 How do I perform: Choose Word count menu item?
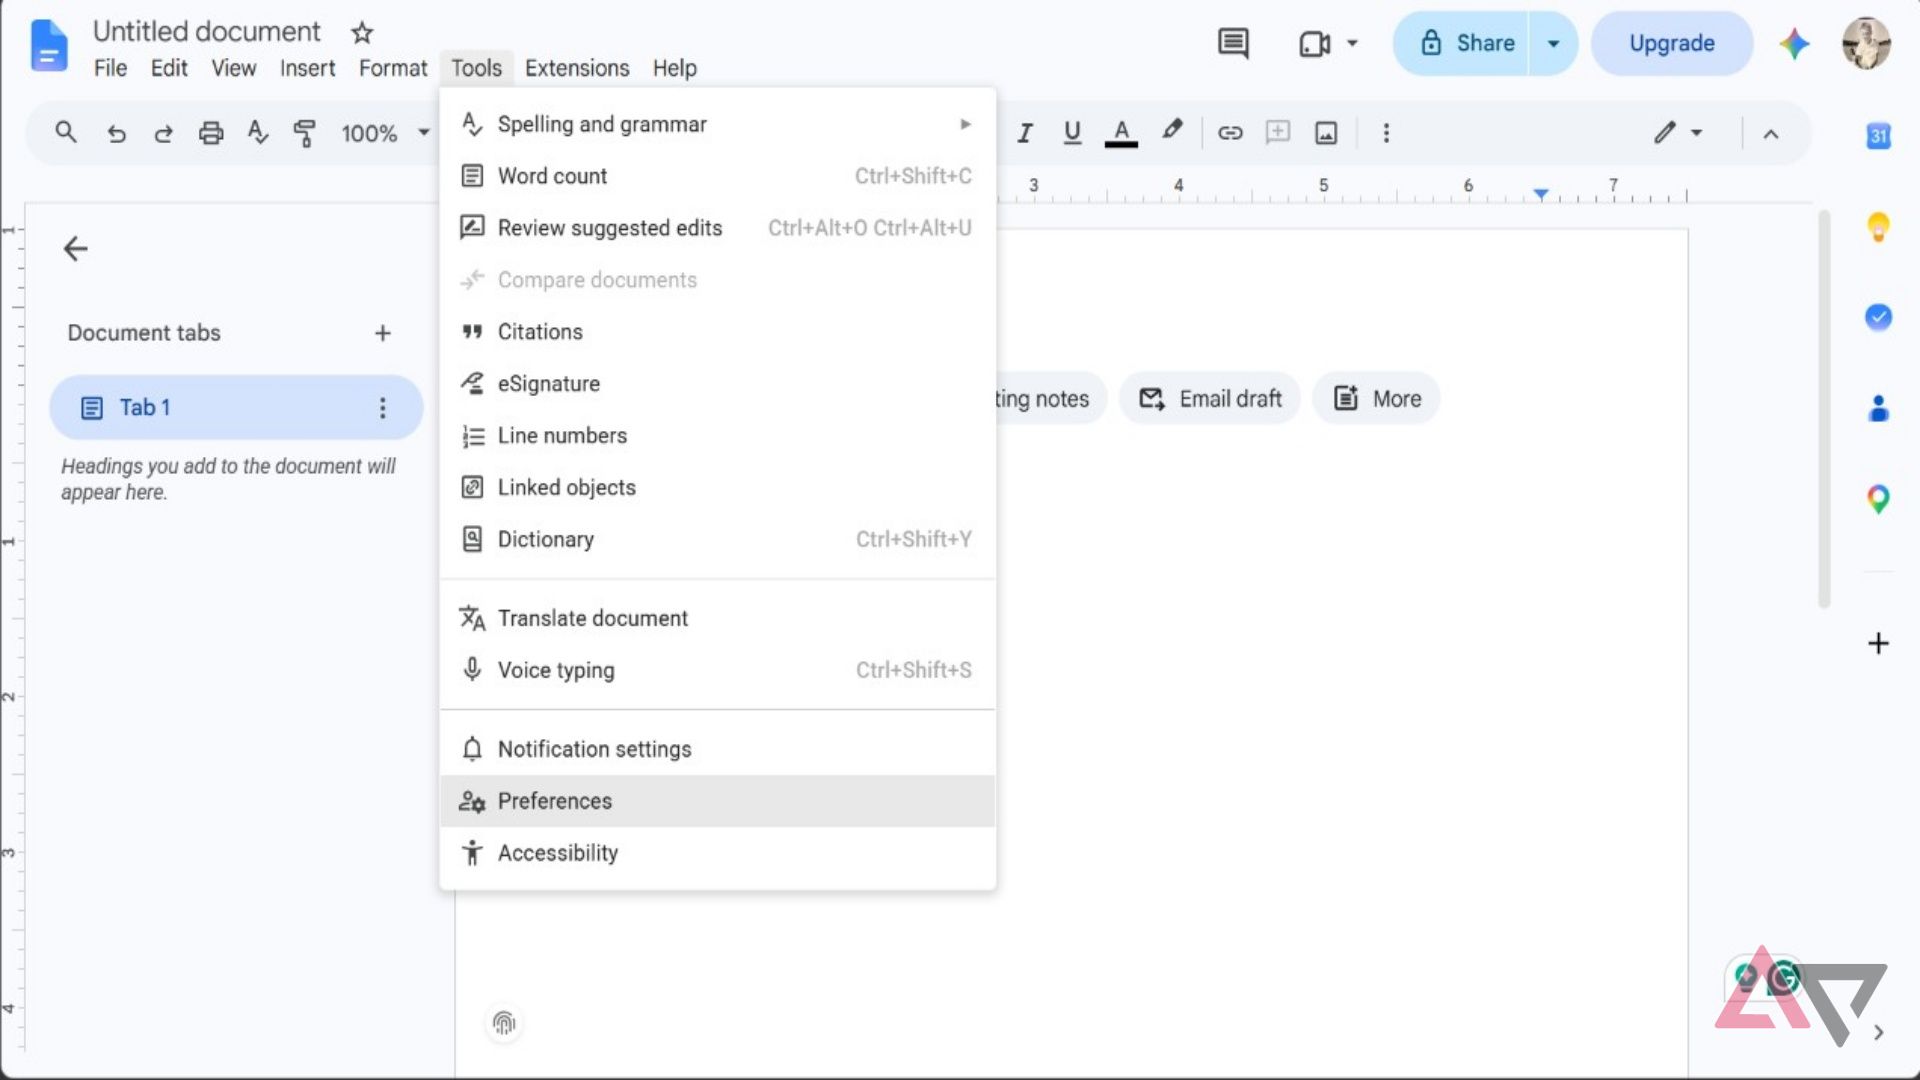coord(717,176)
